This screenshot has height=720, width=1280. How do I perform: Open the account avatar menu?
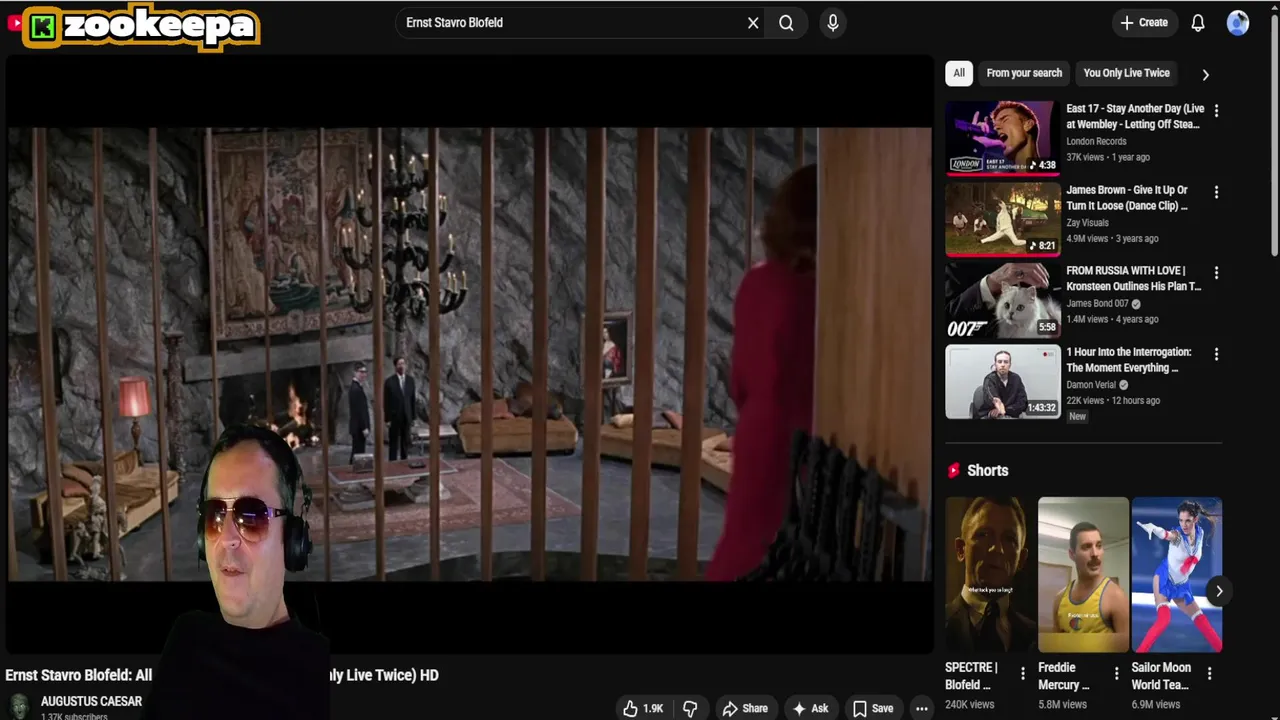[1238, 23]
